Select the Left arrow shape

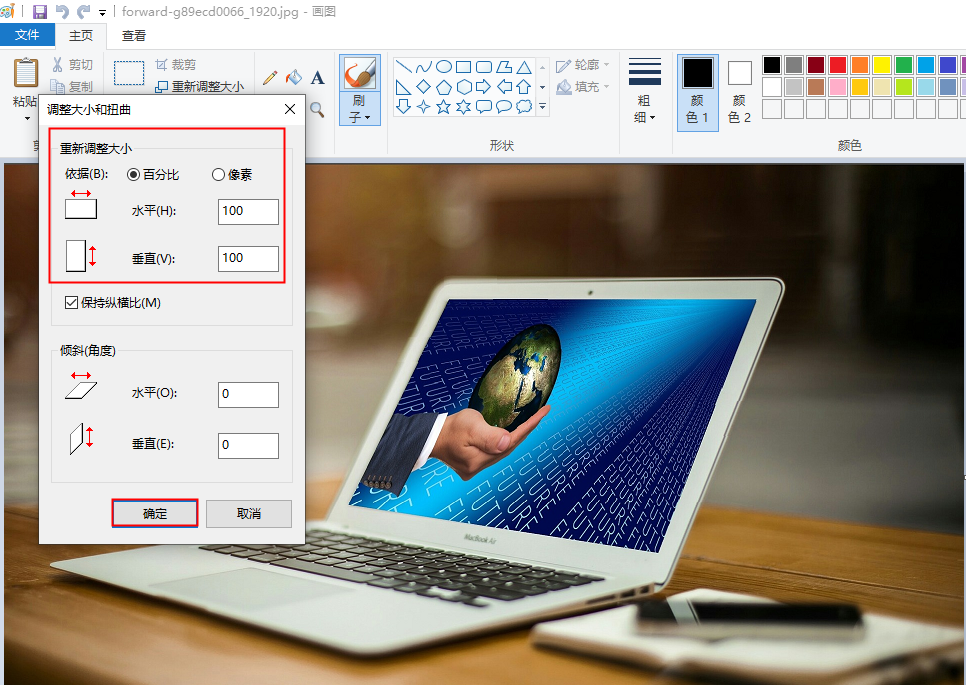[504, 87]
